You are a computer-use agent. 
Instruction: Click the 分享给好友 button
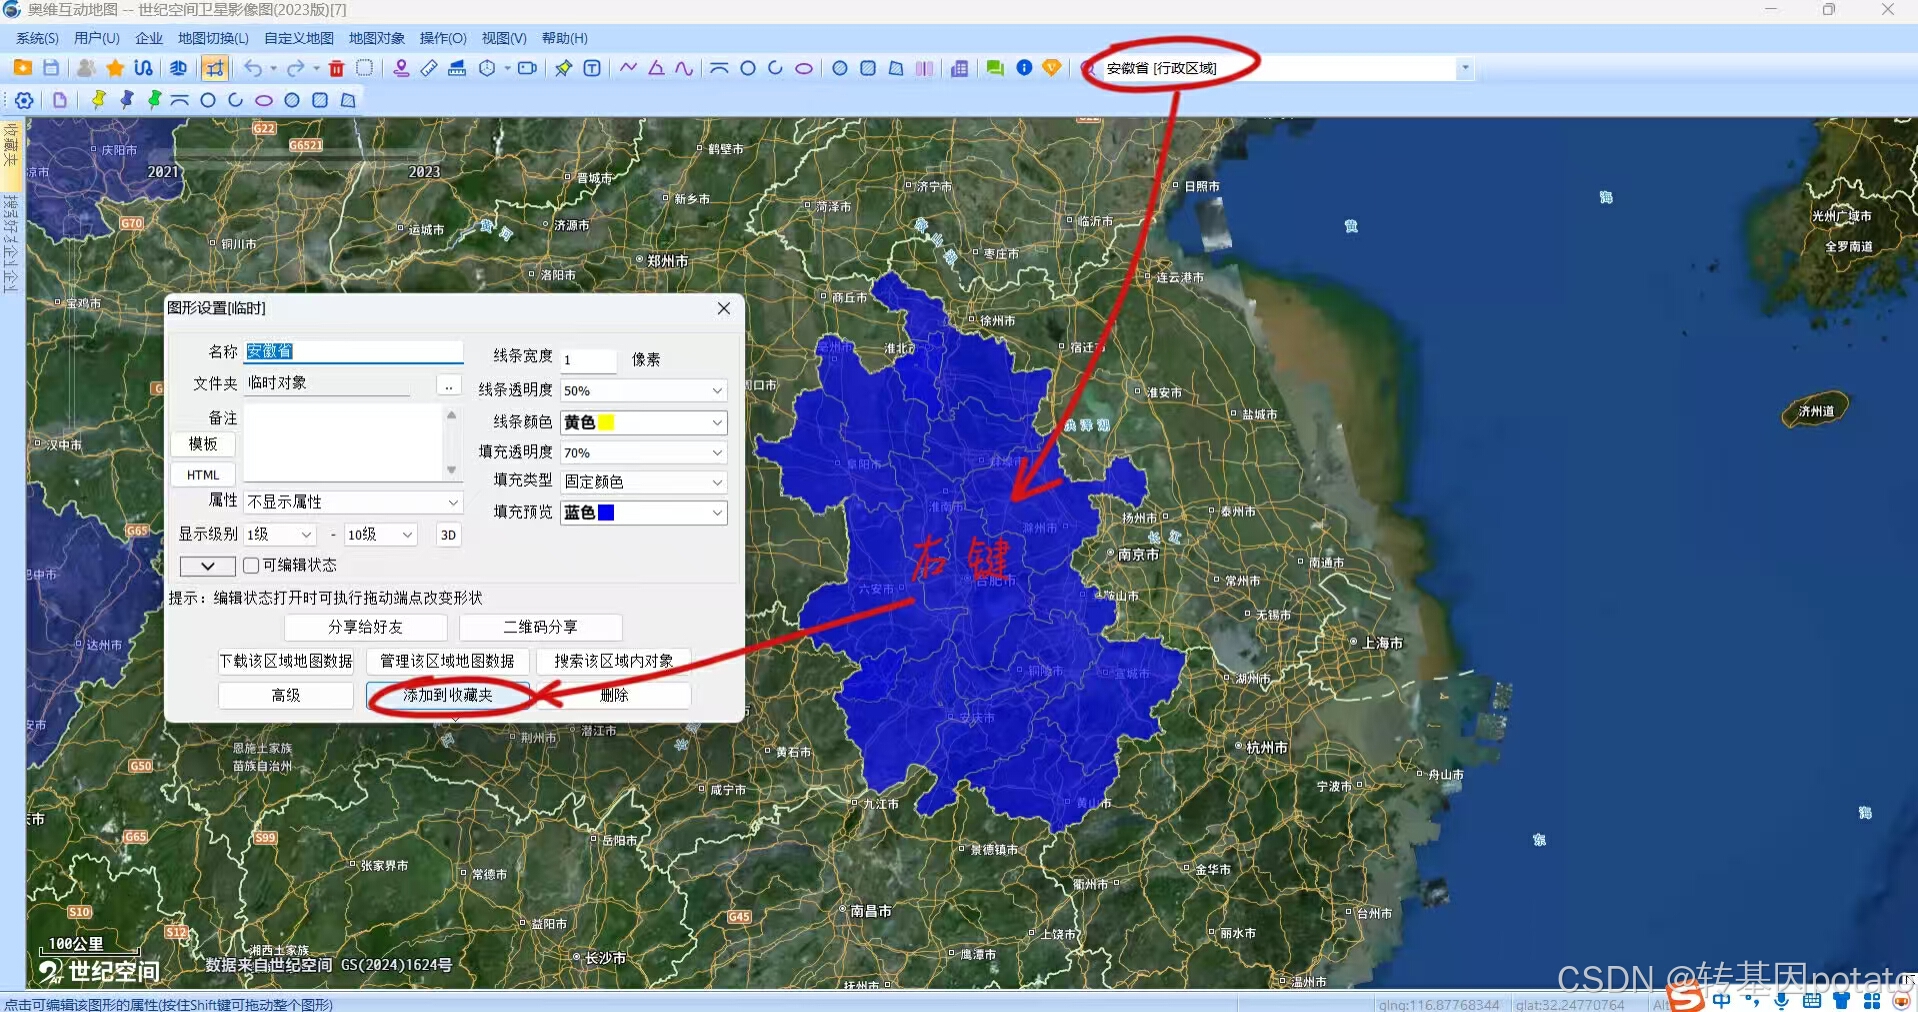tap(366, 627)
